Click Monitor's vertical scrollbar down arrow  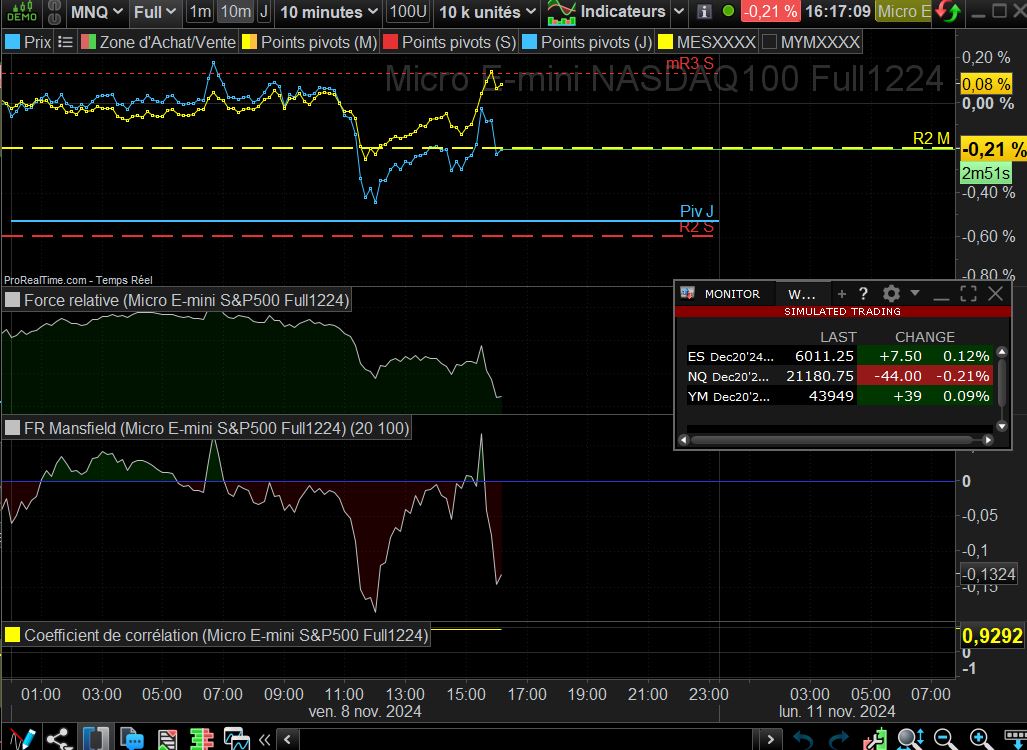coord(1001,426)
